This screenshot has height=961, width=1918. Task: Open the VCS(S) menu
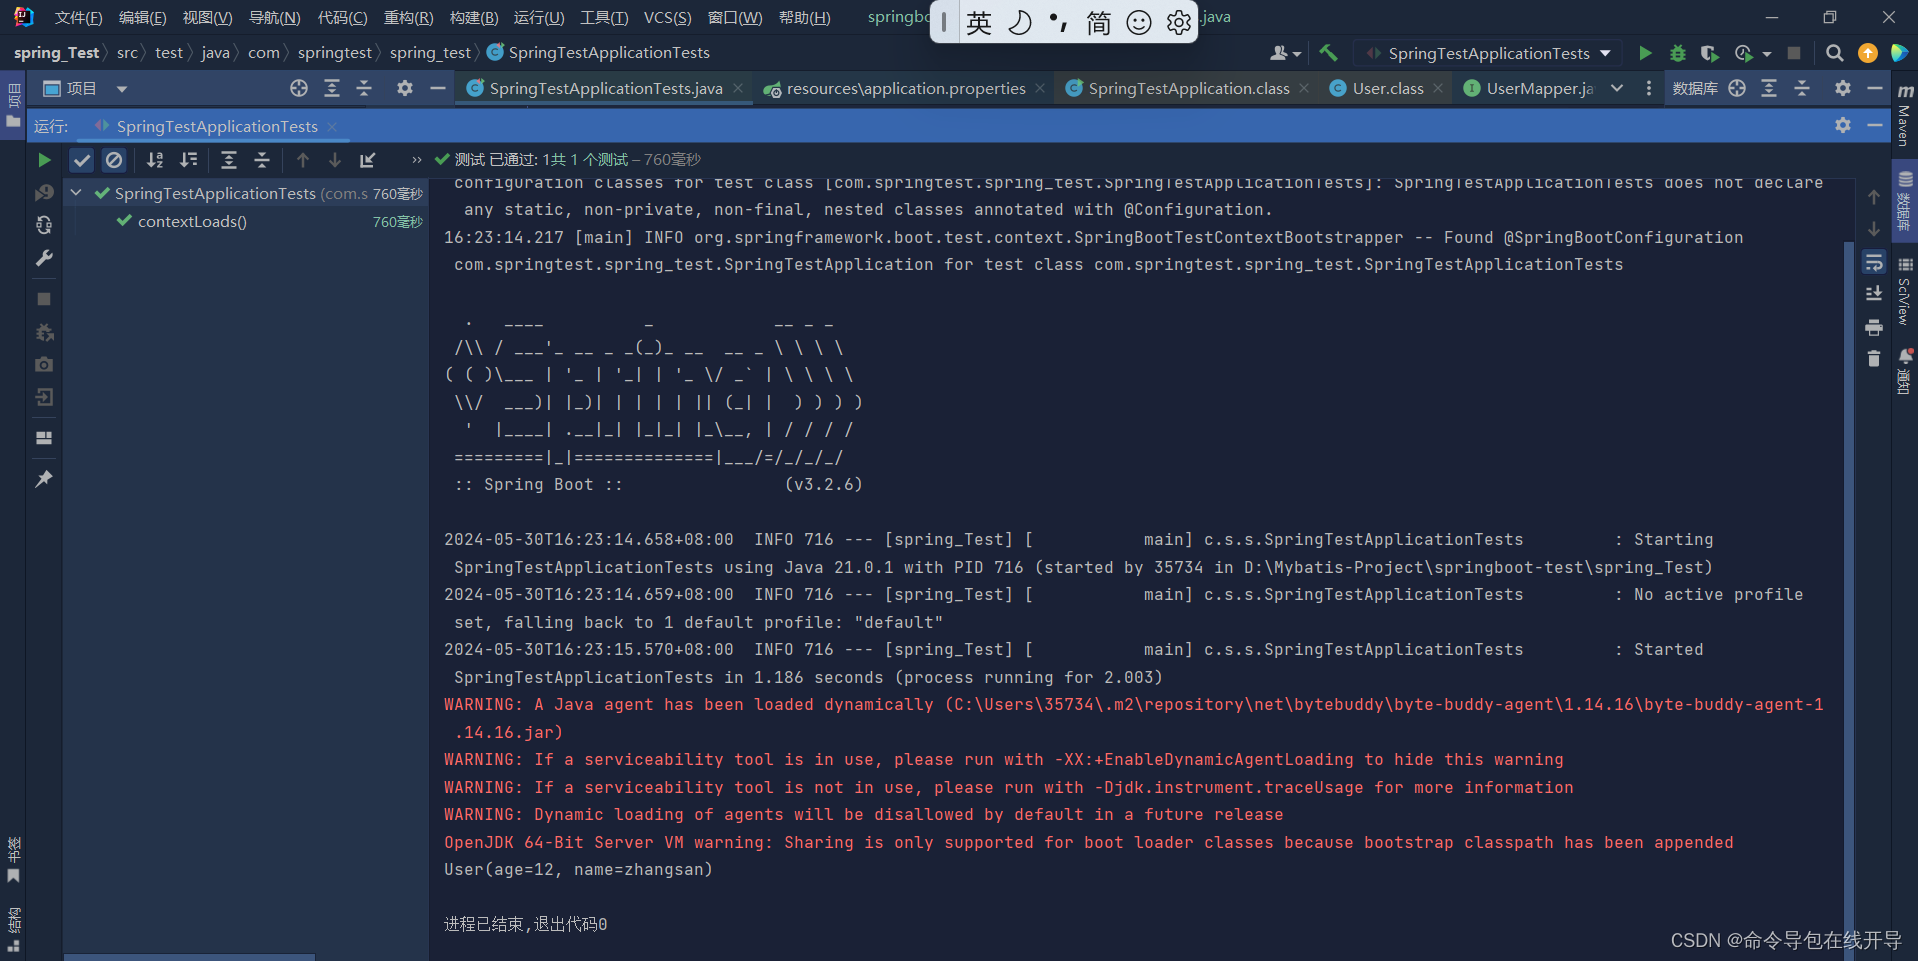[x=667, y=18]
